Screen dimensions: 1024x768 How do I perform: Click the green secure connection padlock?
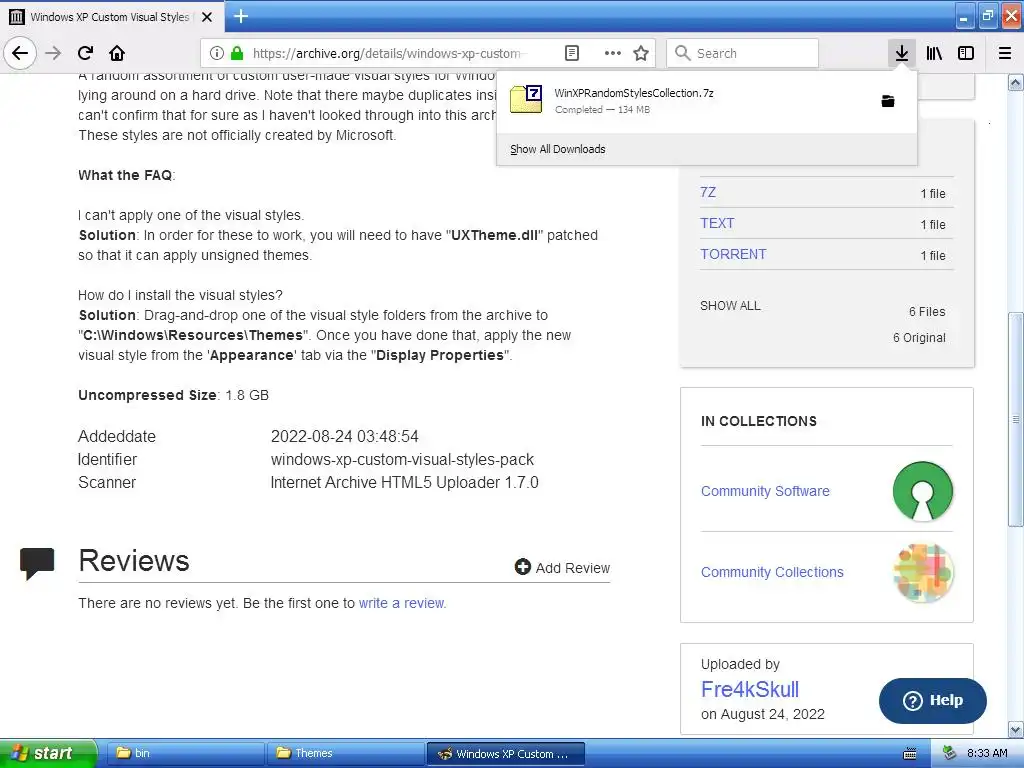pyautogui.click(x=237, y=53)
